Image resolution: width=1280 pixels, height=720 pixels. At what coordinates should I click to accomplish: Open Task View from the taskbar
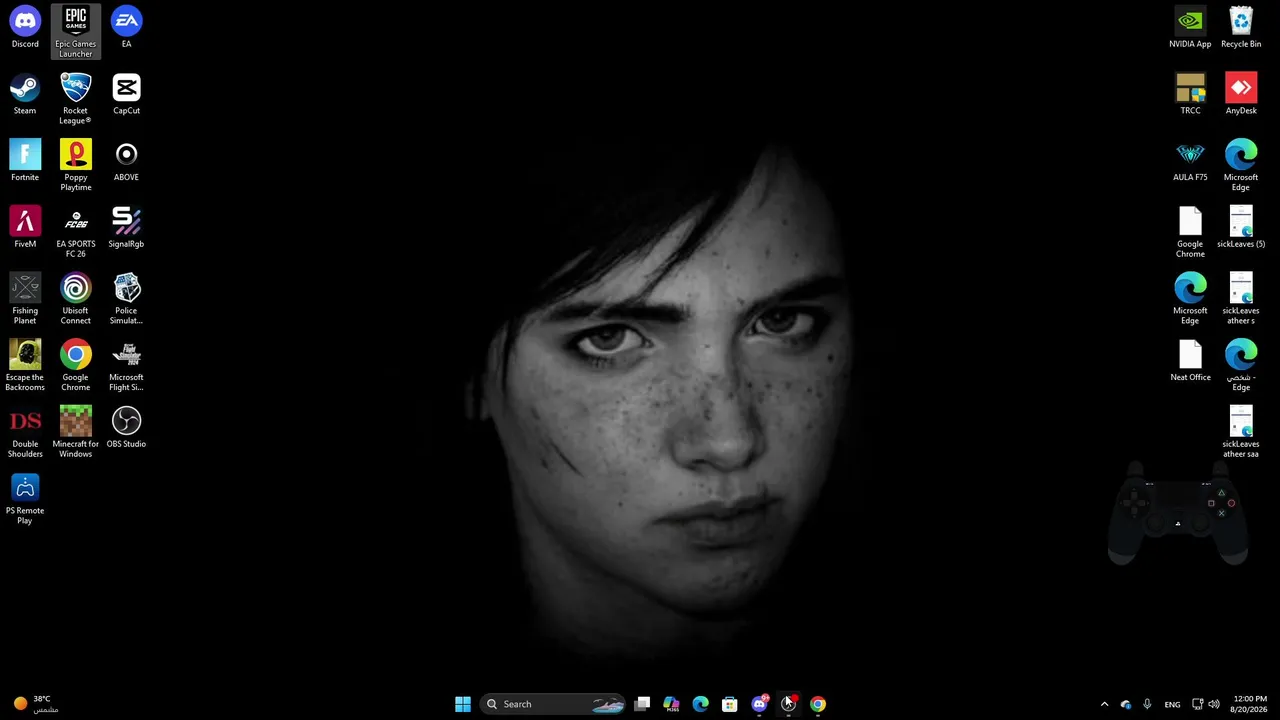(642, 704)
